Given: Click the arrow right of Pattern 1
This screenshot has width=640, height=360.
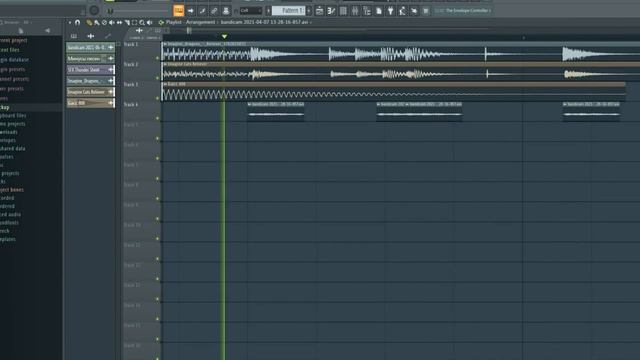Looking at the screenshot, I should pyautogui.click(x=309, y=11).
